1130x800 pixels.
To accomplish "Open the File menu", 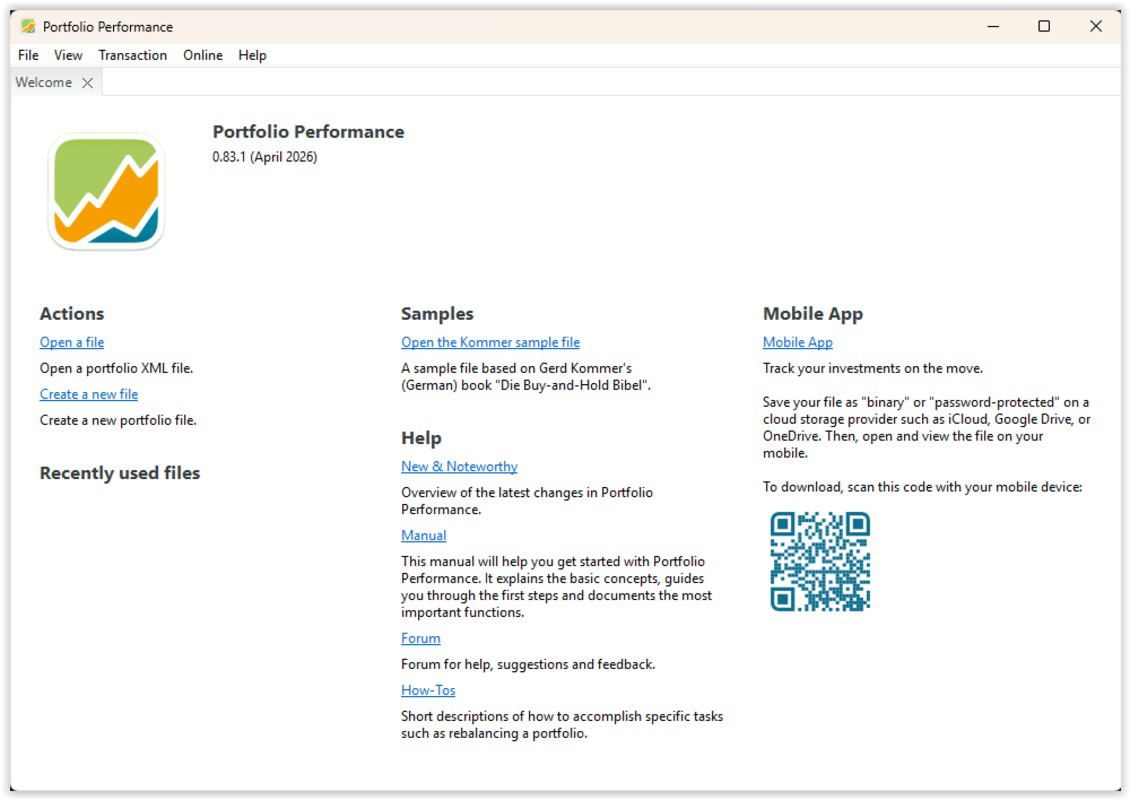I will (x=28, y=55).
